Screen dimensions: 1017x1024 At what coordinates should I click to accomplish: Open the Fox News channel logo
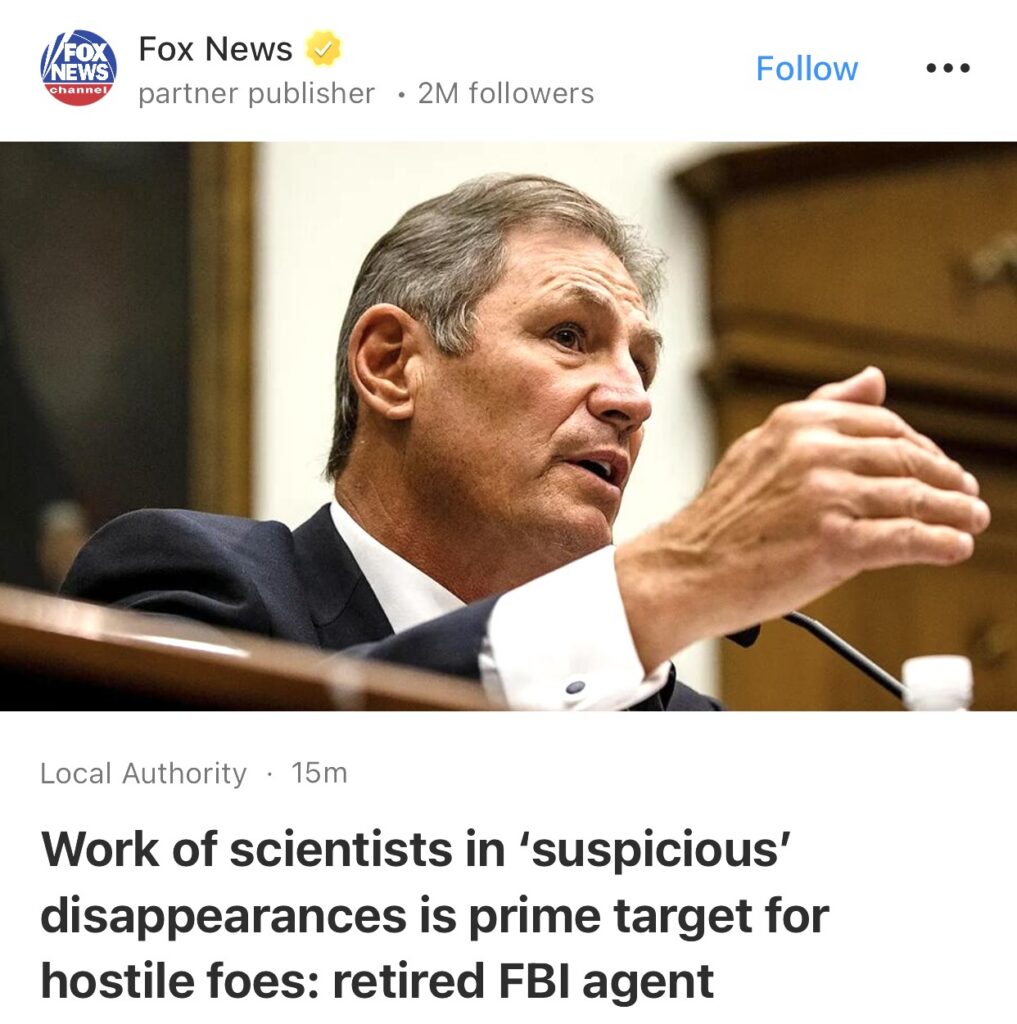coord(78,67)
